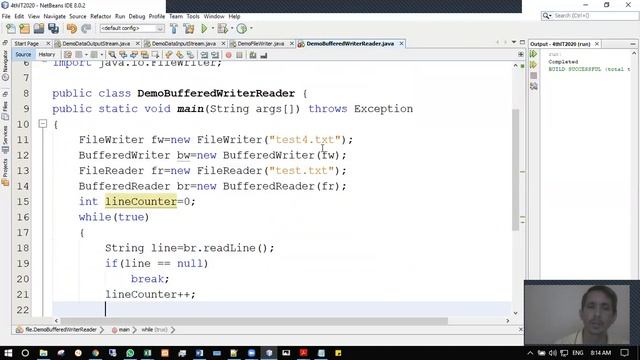Click the Stop Macro Recording icon
The image size is (640, 360).
point(240,55)
